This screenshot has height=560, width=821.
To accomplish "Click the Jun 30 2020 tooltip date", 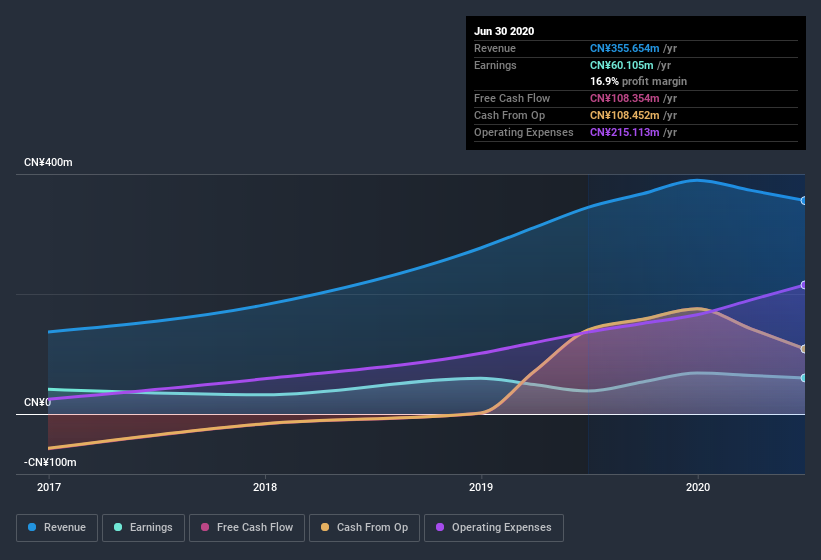I will coord(504,31).
